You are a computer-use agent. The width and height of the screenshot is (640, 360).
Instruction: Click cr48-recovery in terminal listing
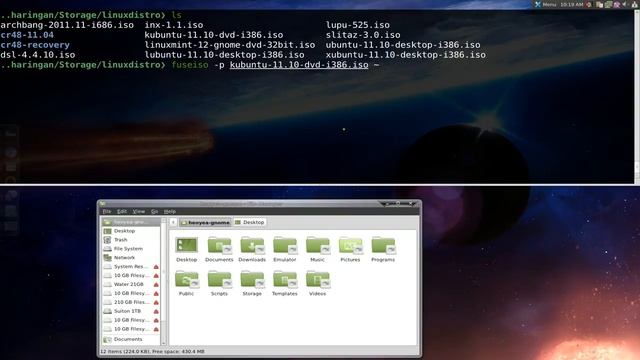tap(35, 45)
